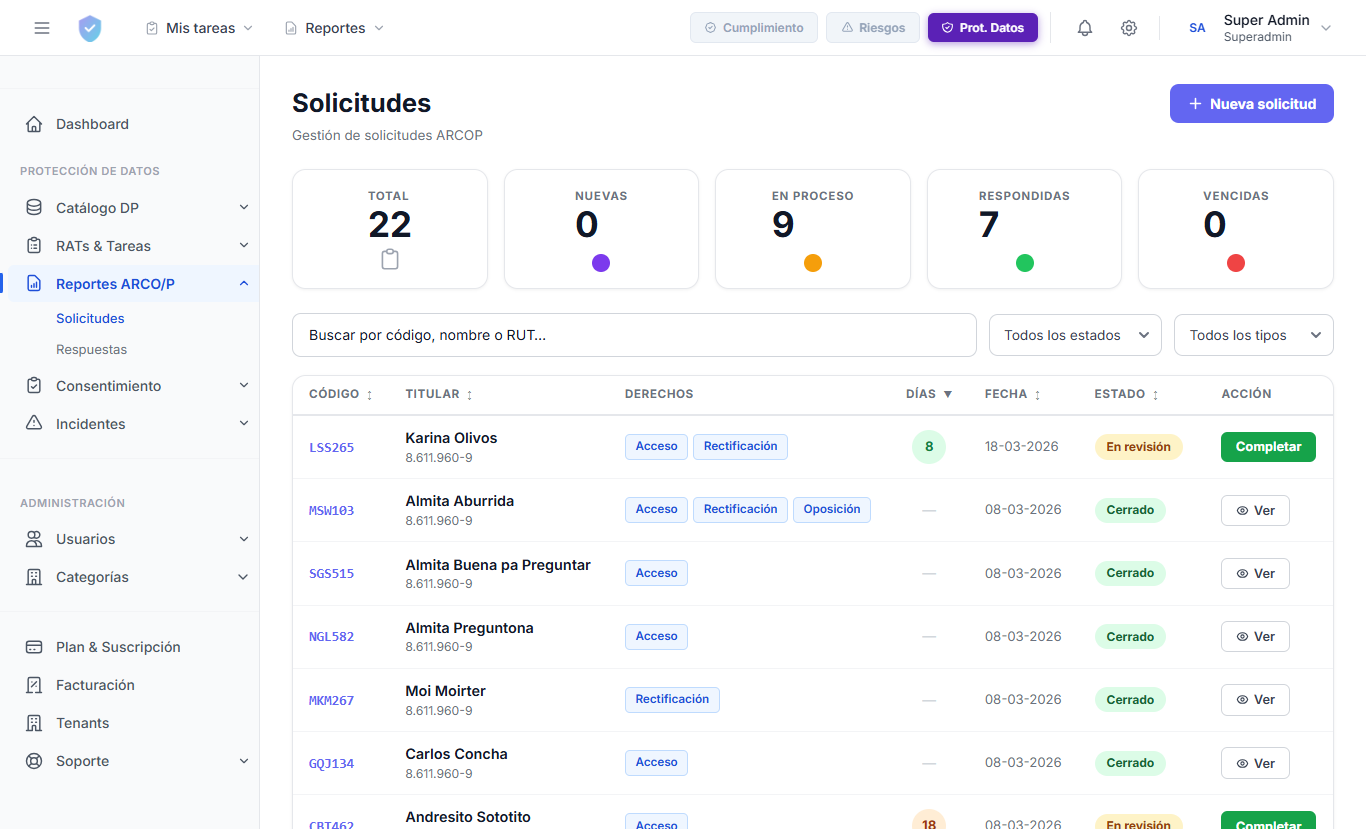1366x829 pixels.
Task: Toggle the Riesgos module button
Action: (872, 28)
